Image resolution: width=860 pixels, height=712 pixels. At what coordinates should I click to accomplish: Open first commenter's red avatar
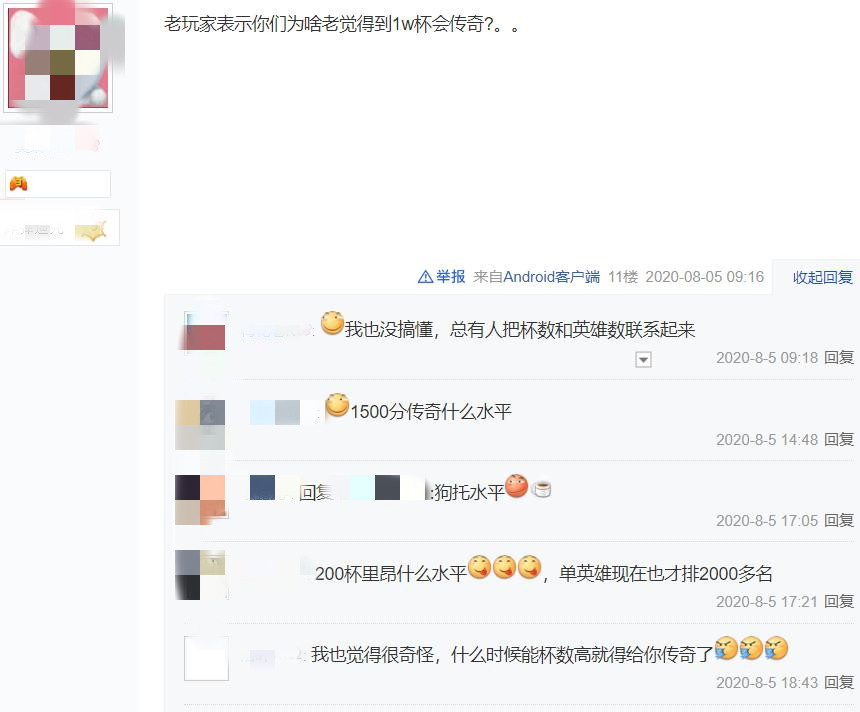205,331
